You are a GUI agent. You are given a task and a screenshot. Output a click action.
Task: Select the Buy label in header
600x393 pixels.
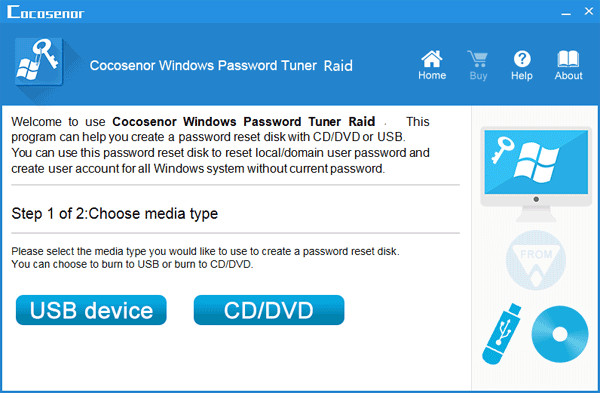[x=478, y=76]
